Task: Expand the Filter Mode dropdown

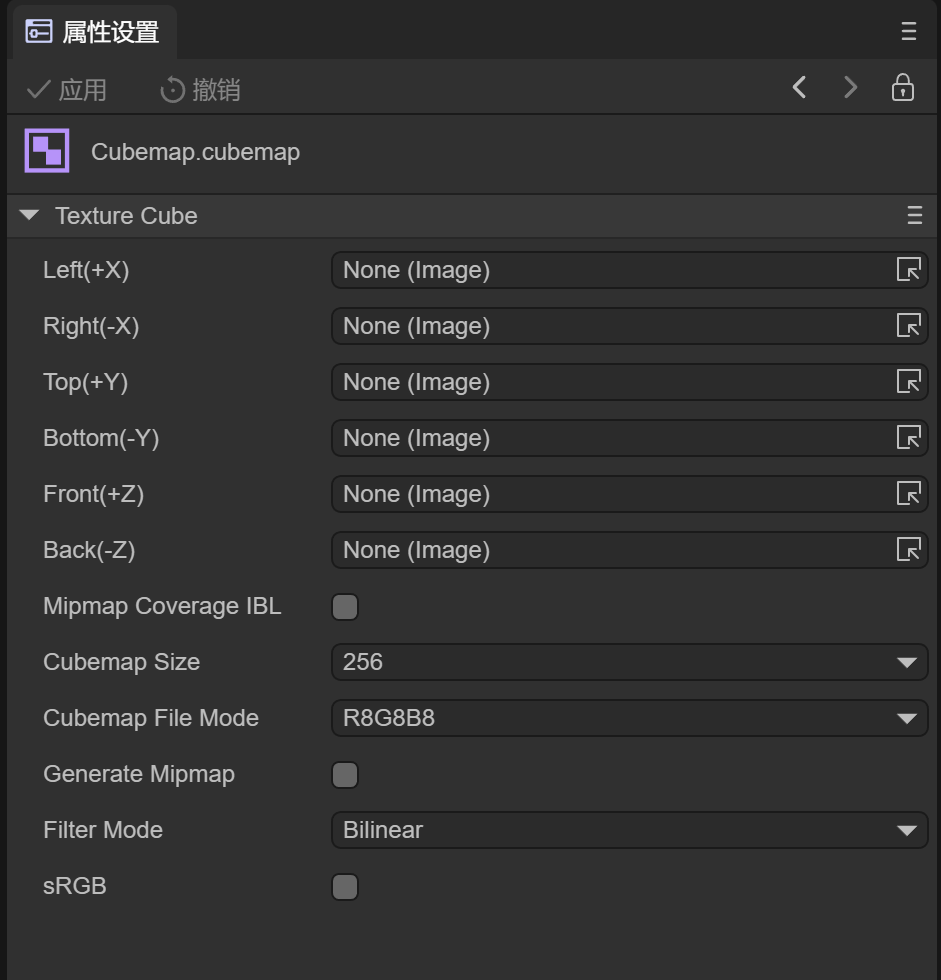Action: pyautogui.click(x=629, y=830)
